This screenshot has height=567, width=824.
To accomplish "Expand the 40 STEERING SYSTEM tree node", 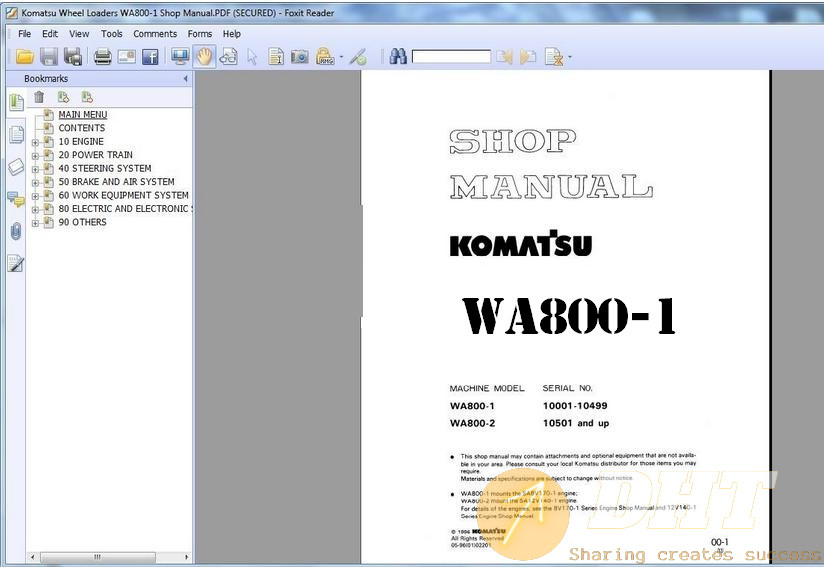I will tap(35, 169).
